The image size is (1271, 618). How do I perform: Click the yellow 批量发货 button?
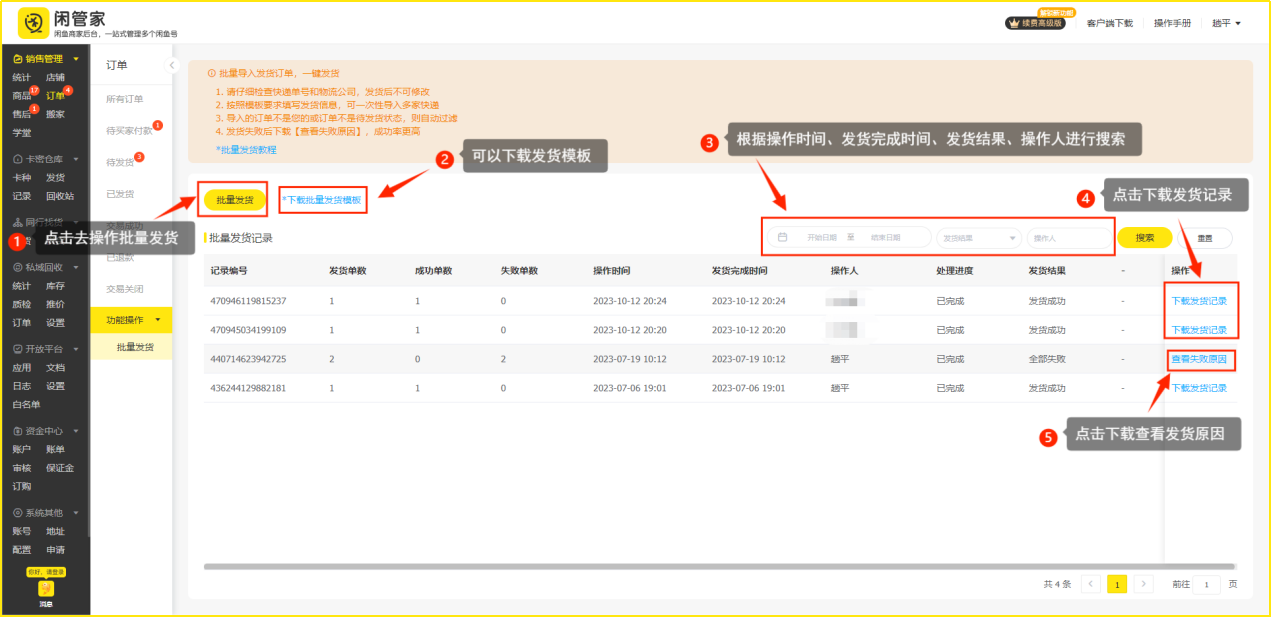(x=235, y=200)
